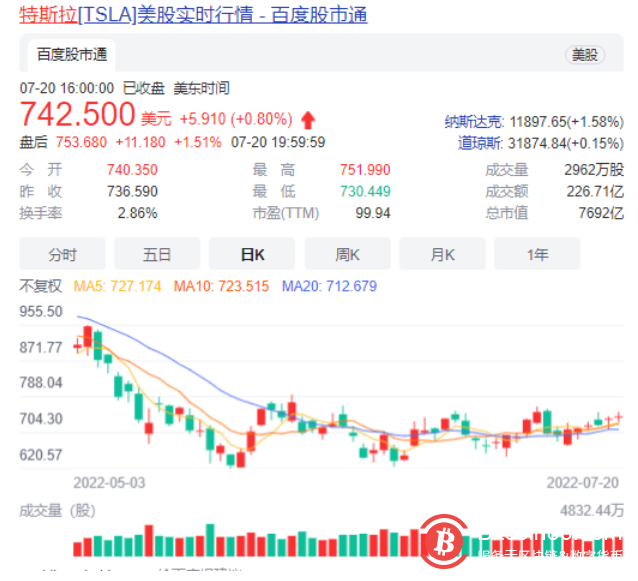Click the 2022-05-03 start date label
This screenshot has width=638, height=581.
pos(109,483)
